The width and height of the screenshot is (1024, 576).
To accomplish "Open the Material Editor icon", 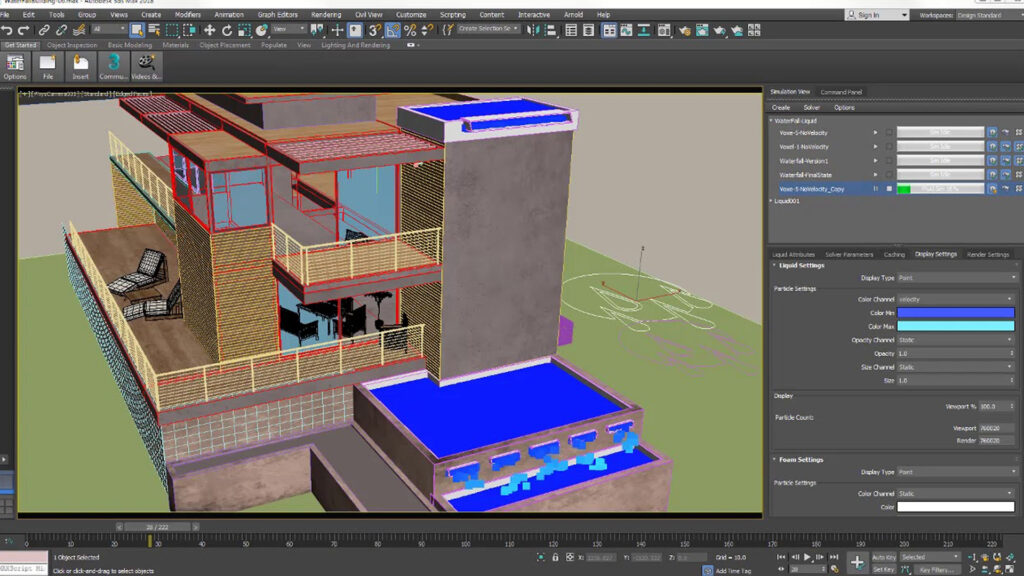I will (664, 30).
